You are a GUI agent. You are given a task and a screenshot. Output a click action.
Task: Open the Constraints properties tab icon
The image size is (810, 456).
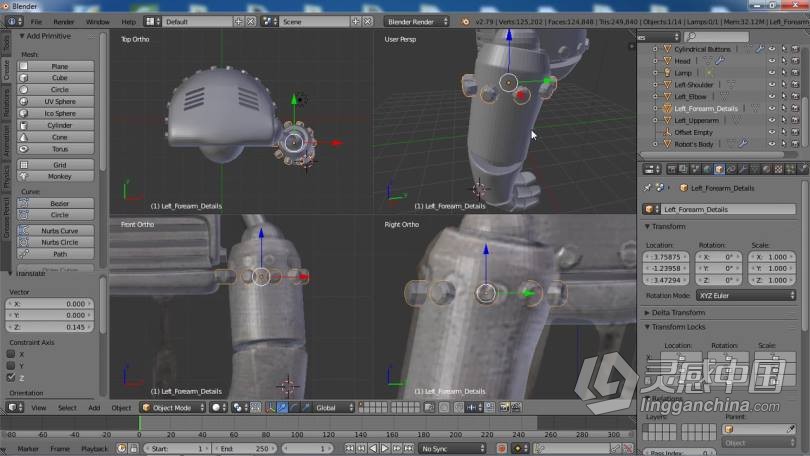tap(731, 169)
